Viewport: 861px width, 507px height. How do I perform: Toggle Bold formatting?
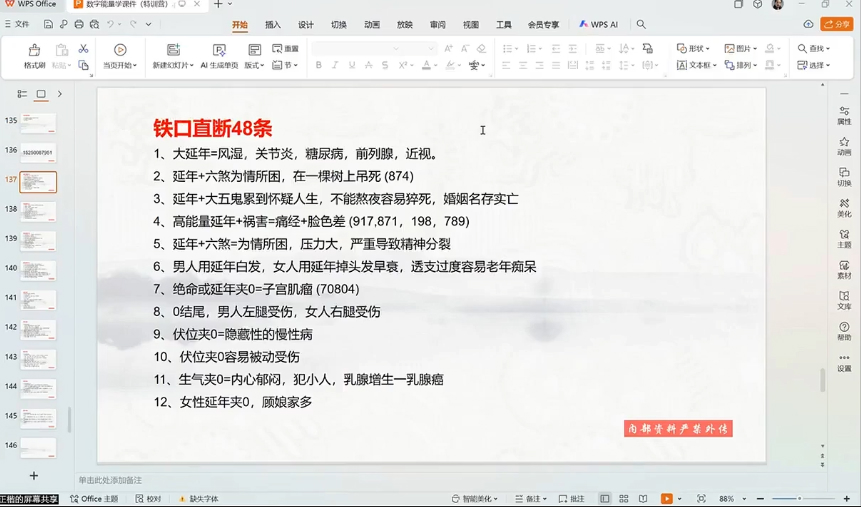318,65
